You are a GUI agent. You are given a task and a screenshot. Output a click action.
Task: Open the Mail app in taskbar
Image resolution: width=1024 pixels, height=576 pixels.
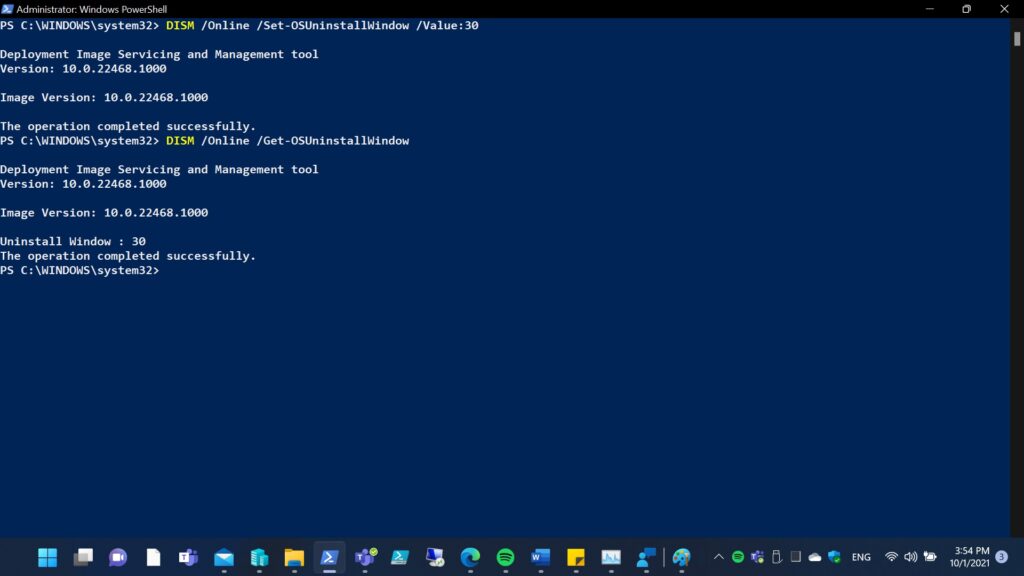224,557
